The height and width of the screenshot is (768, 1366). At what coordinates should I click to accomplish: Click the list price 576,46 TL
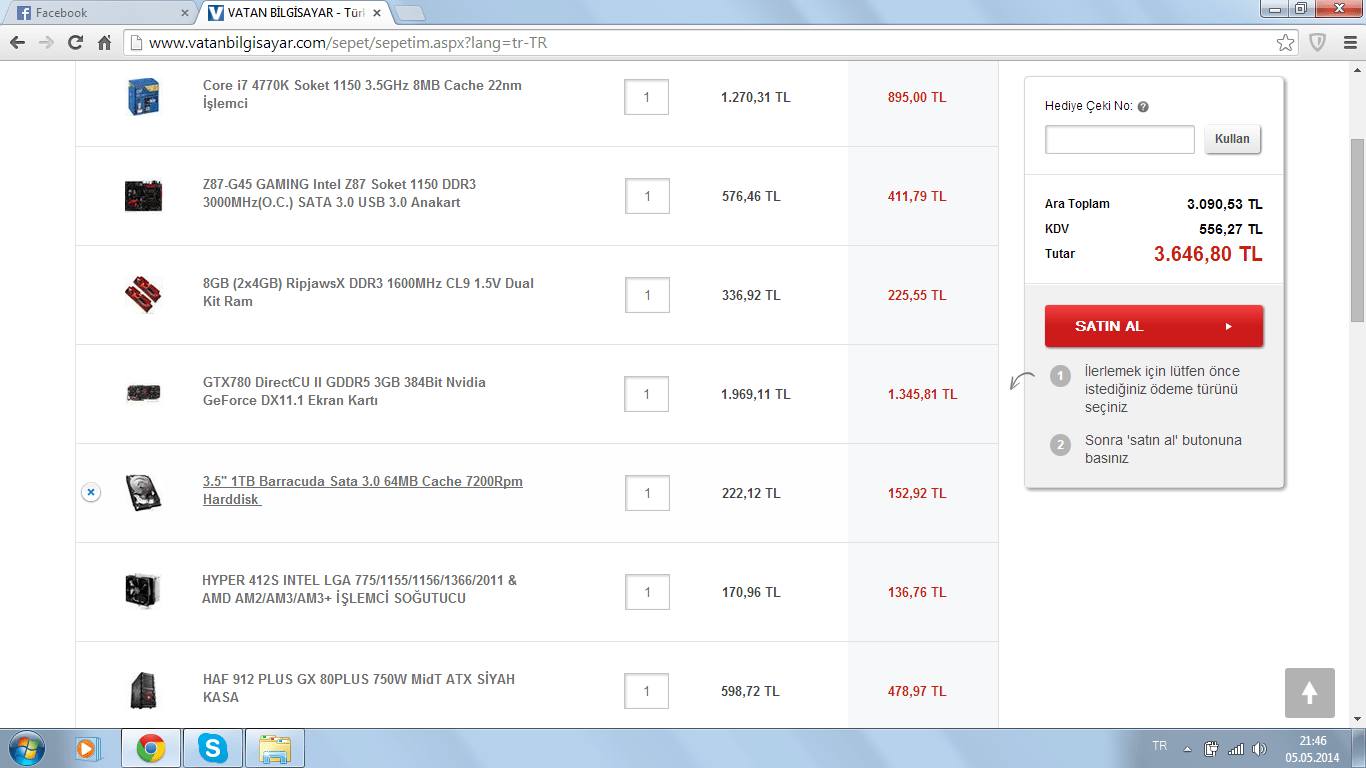coord(751,196)
